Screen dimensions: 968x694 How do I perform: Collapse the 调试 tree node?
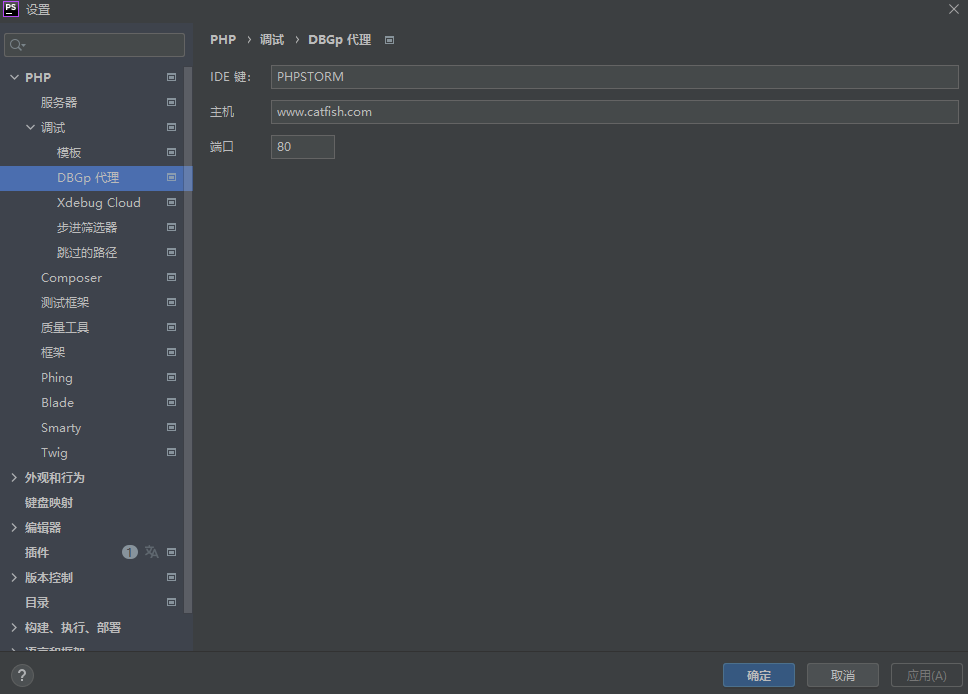tap(30, 127)
